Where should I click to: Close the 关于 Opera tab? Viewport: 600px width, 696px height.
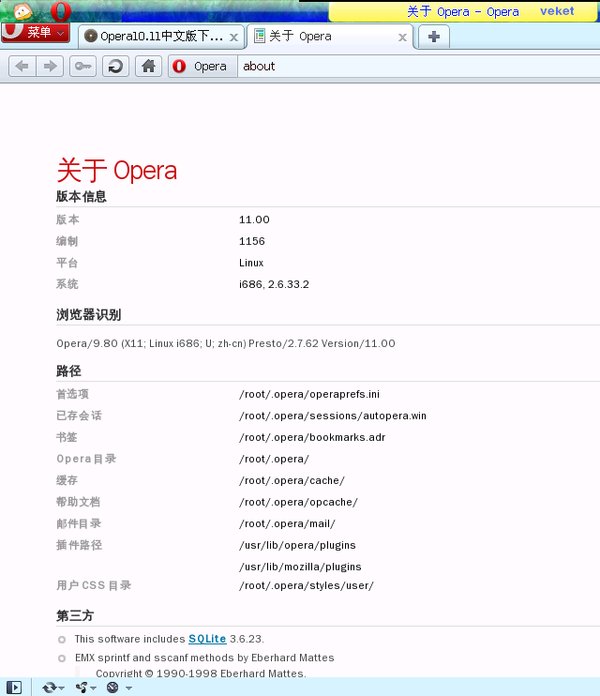tap(403, 37)
